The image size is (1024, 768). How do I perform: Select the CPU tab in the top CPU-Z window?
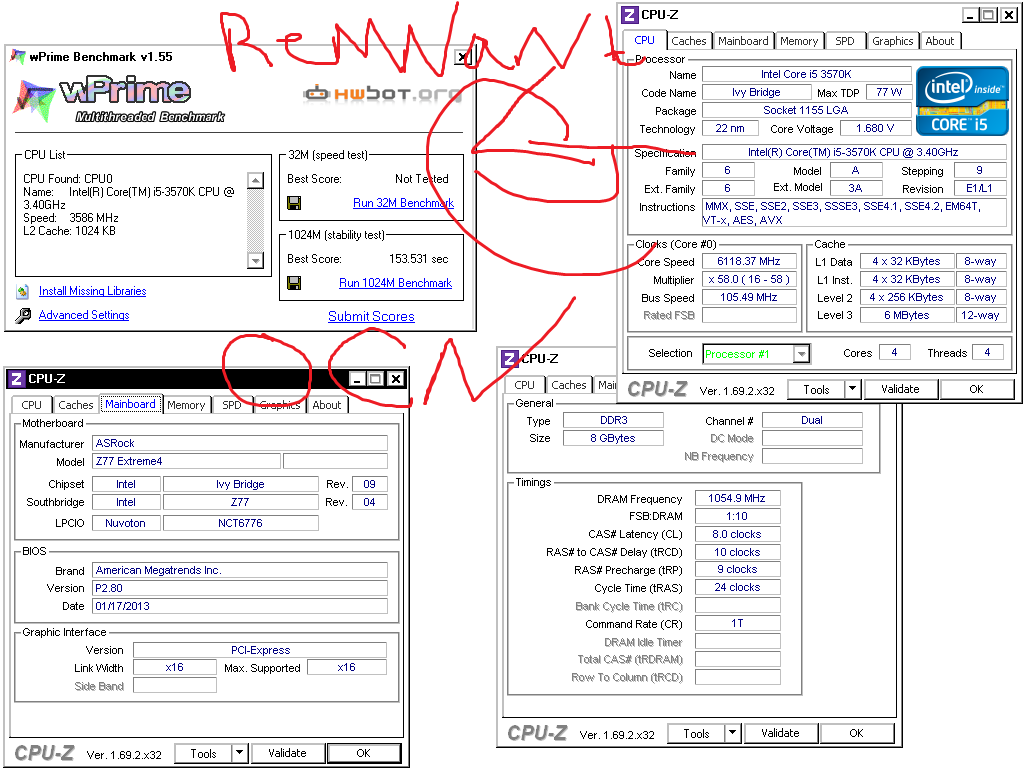click(x=645, y=40)
